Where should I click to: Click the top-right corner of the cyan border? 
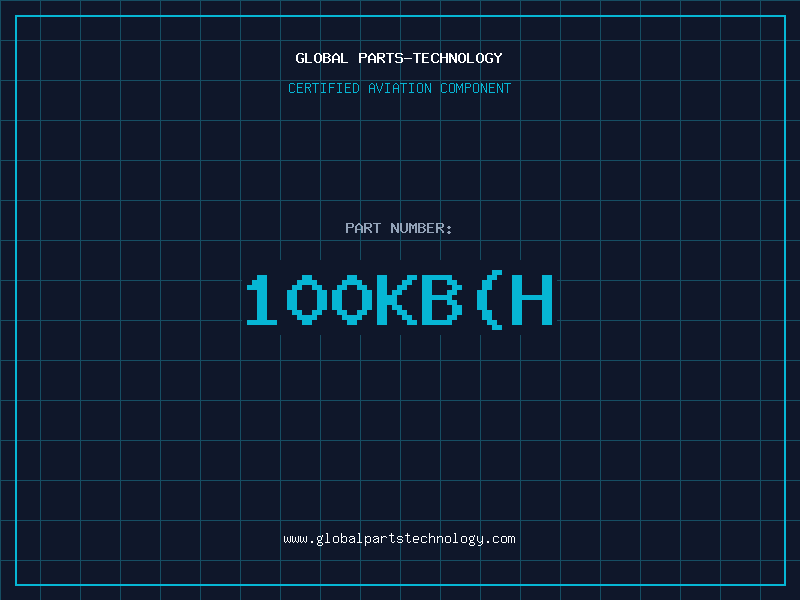tap(784, 16)
